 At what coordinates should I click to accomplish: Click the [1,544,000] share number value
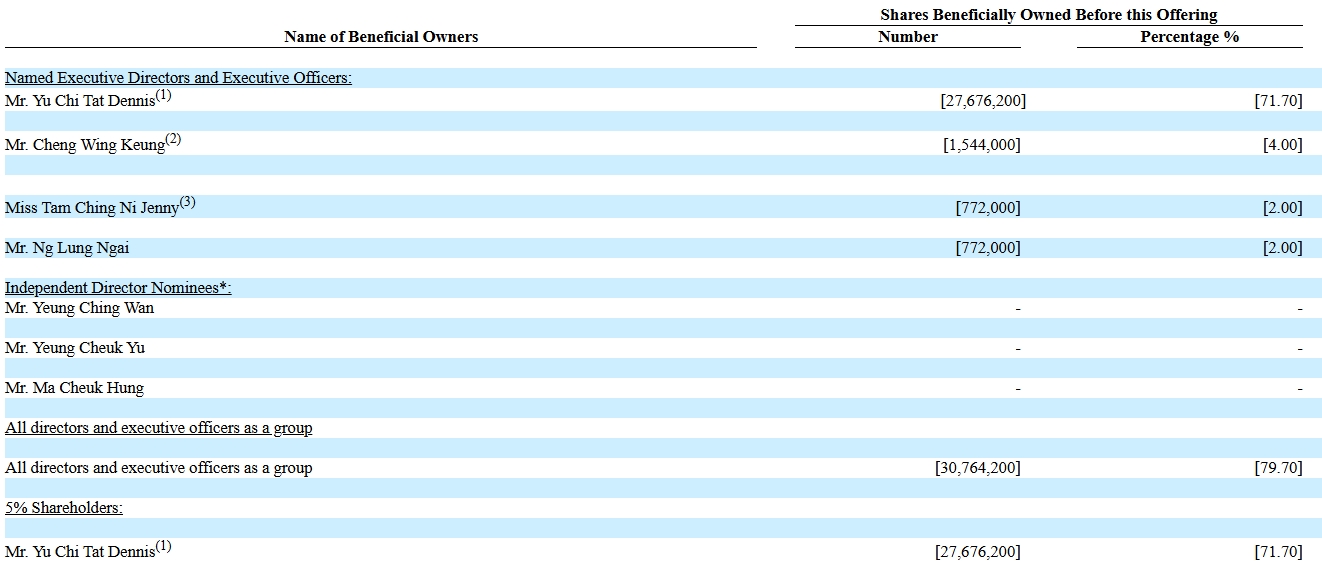click(x=981, y=145)
